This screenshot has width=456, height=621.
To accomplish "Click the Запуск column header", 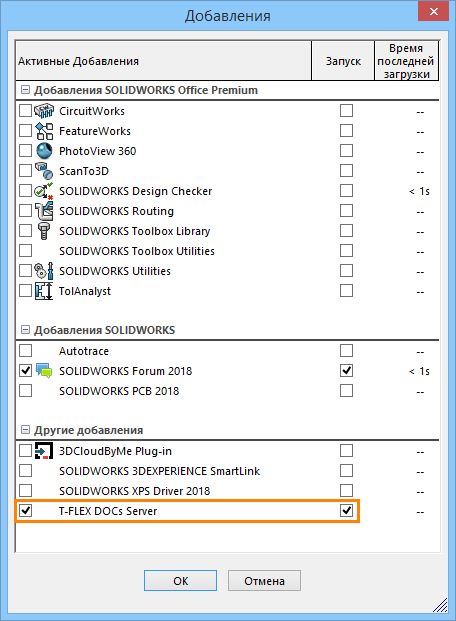I will (x=343, y=61).
